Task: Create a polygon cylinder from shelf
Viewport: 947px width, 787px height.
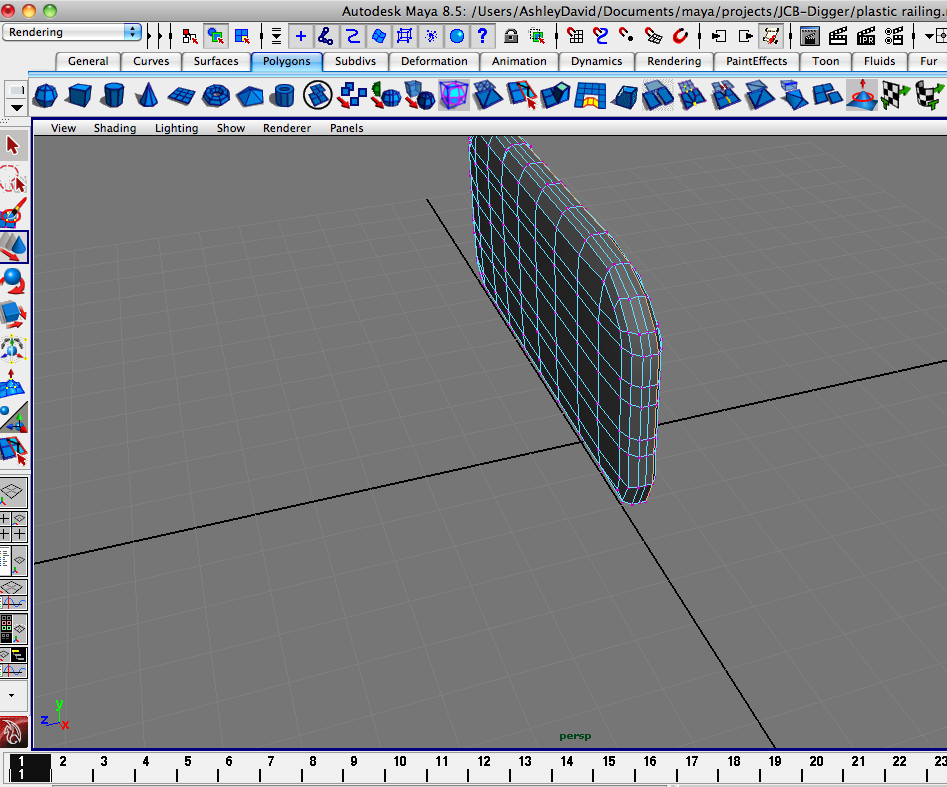Action: click(113, 95)
